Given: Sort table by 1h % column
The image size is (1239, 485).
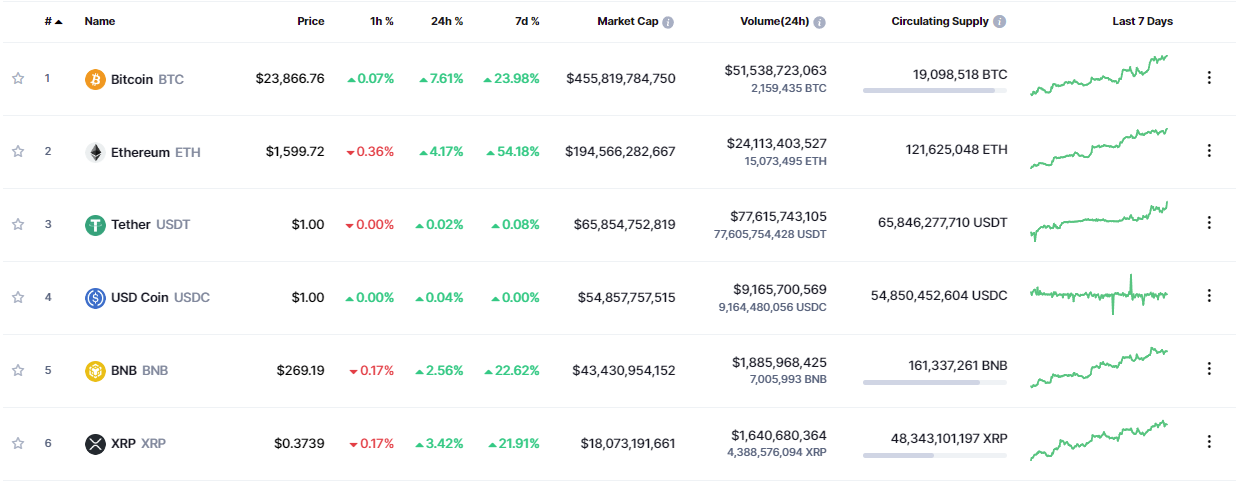Looking at the screenshot, I should point(382,21).
